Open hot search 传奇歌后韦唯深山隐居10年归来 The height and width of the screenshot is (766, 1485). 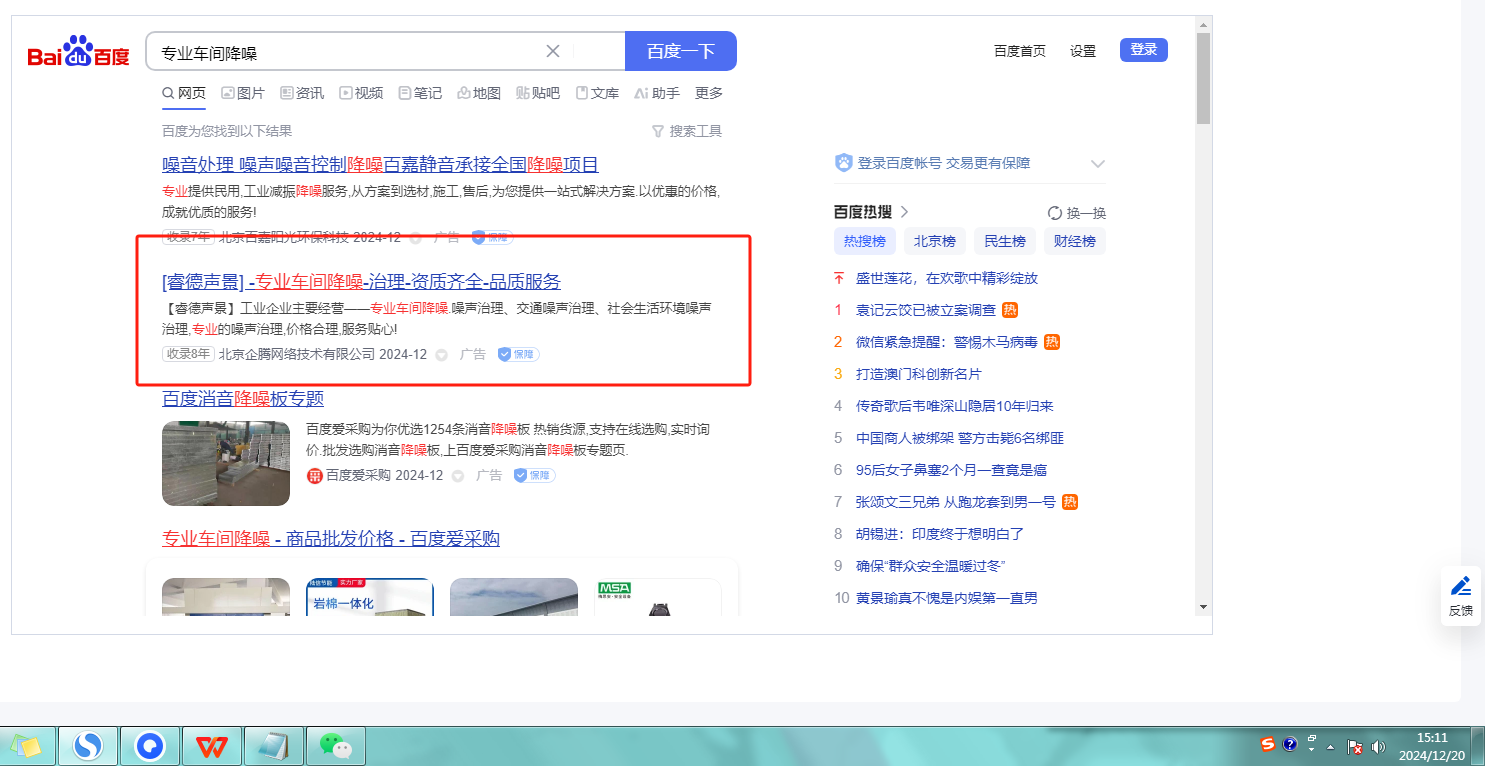click(955, 406)
